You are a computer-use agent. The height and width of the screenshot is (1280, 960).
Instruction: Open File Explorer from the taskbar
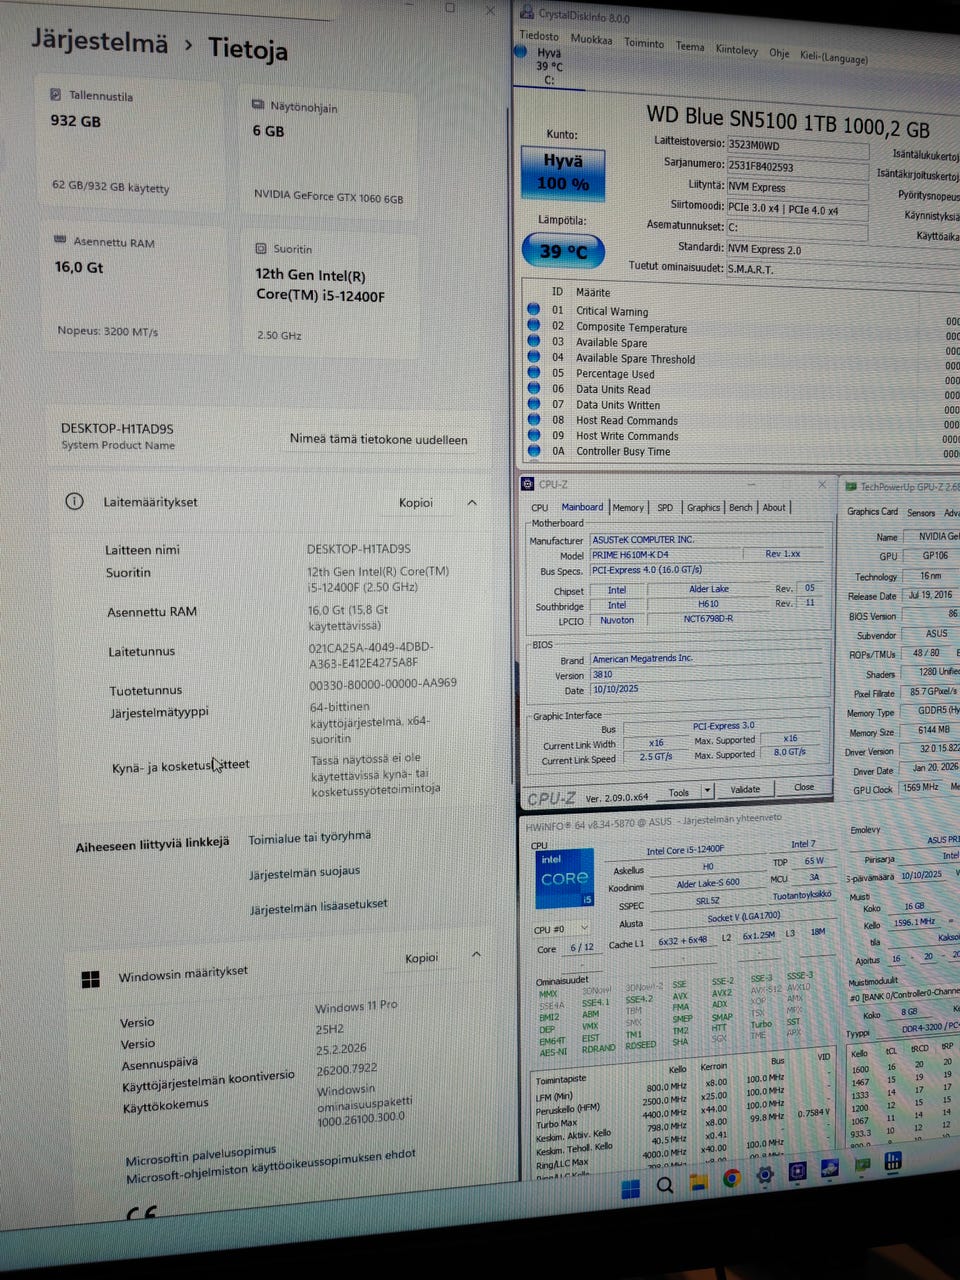[698, 1182]
